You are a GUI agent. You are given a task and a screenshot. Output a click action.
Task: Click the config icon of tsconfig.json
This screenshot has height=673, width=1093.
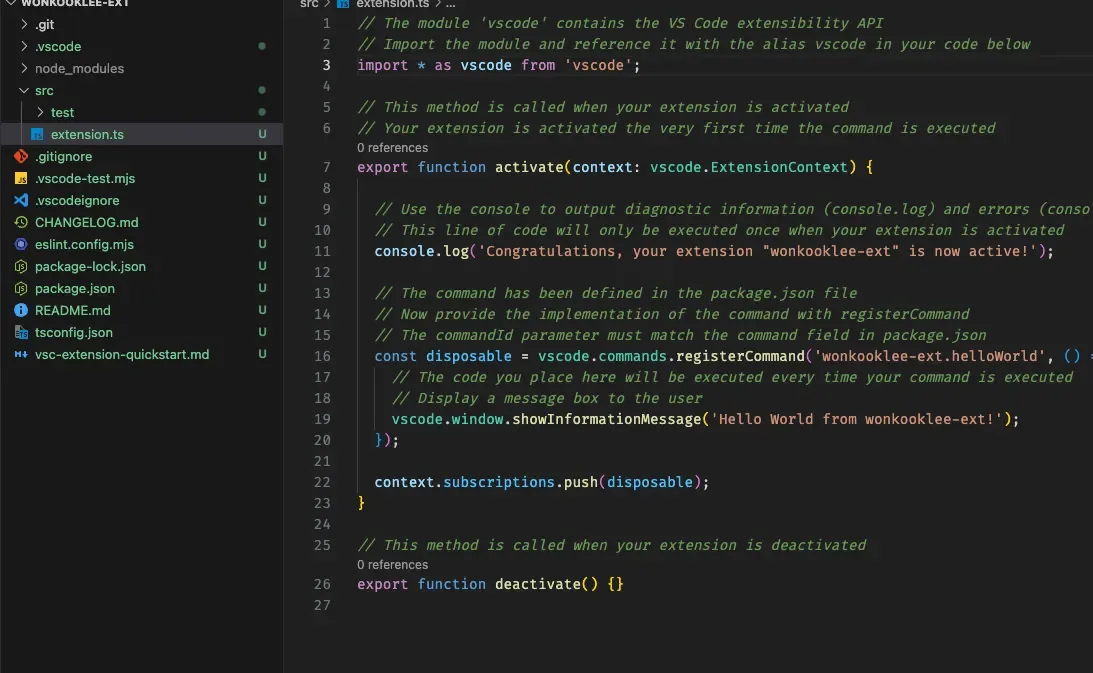tap(21, 333)
